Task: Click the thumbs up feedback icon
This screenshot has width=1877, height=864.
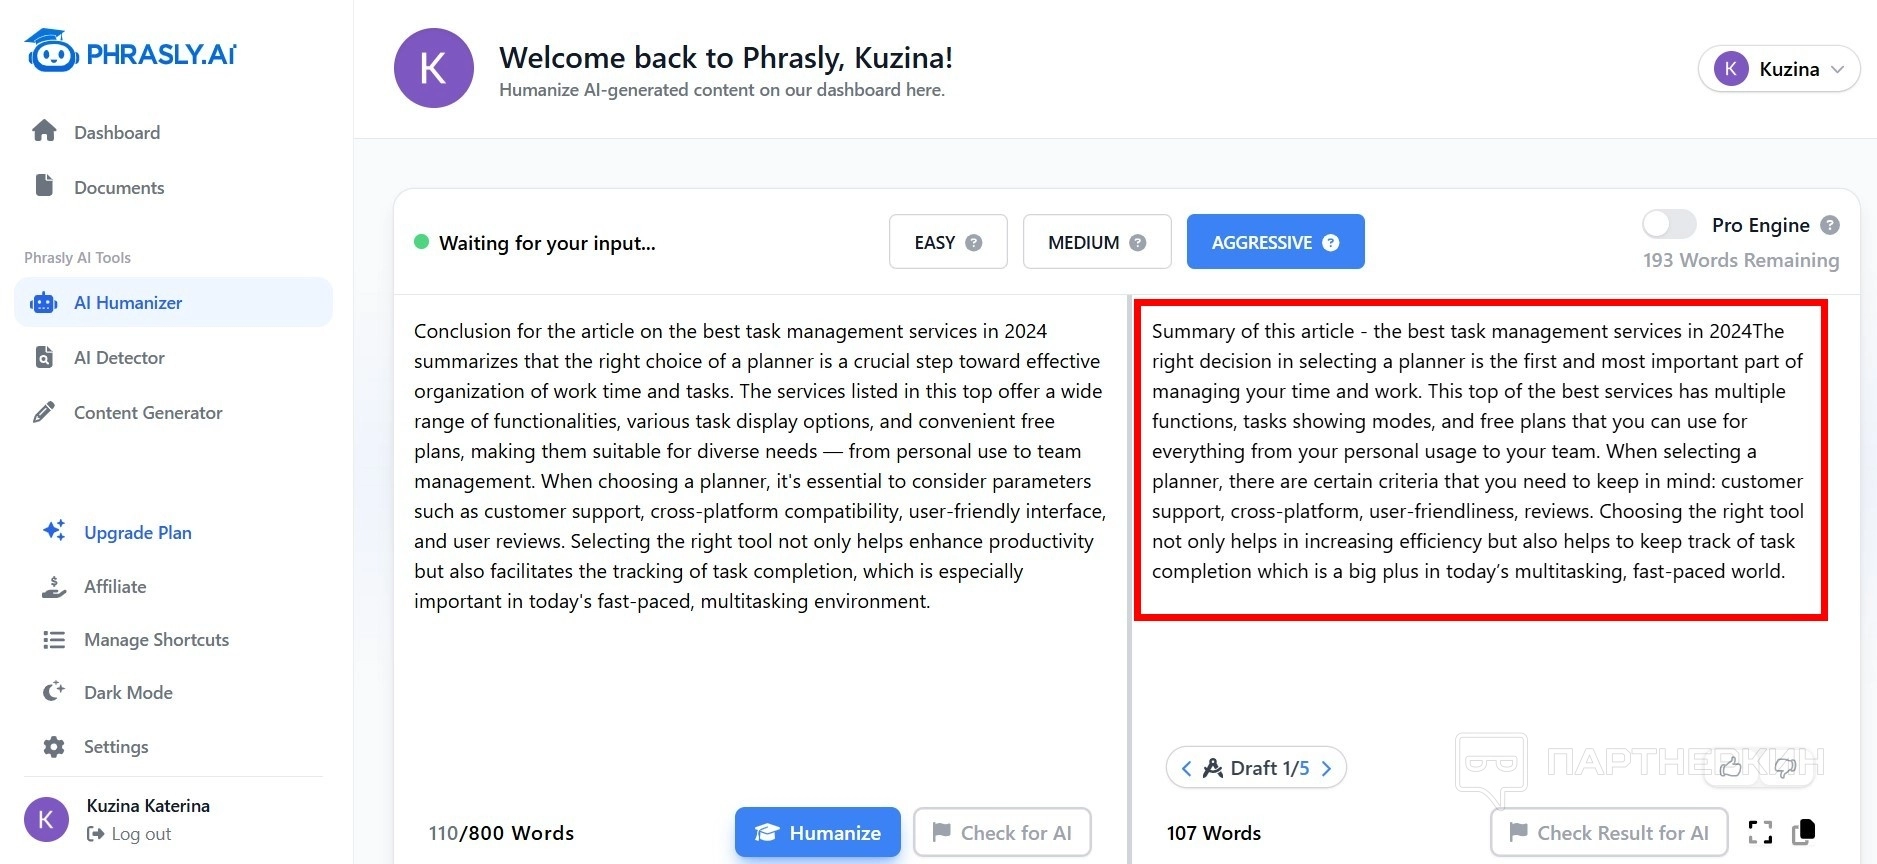Action: 1730,767
